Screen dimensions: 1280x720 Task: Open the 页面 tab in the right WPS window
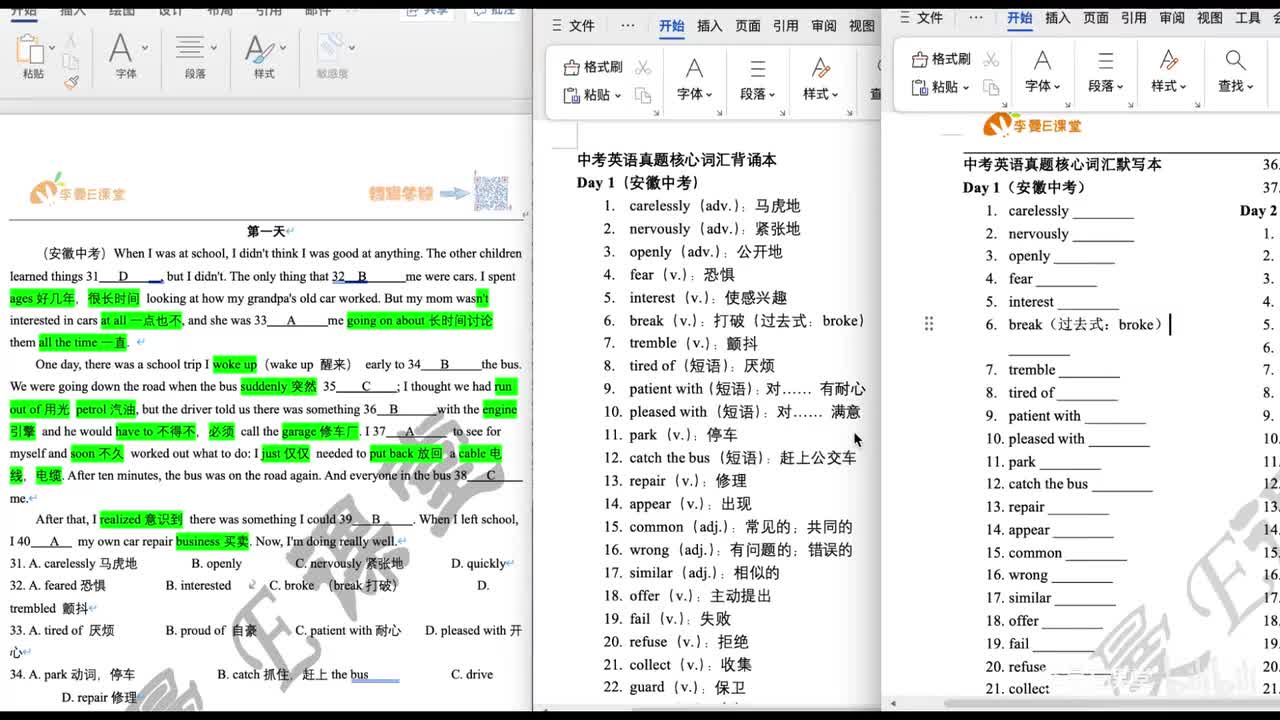[x=1096, y=18]
